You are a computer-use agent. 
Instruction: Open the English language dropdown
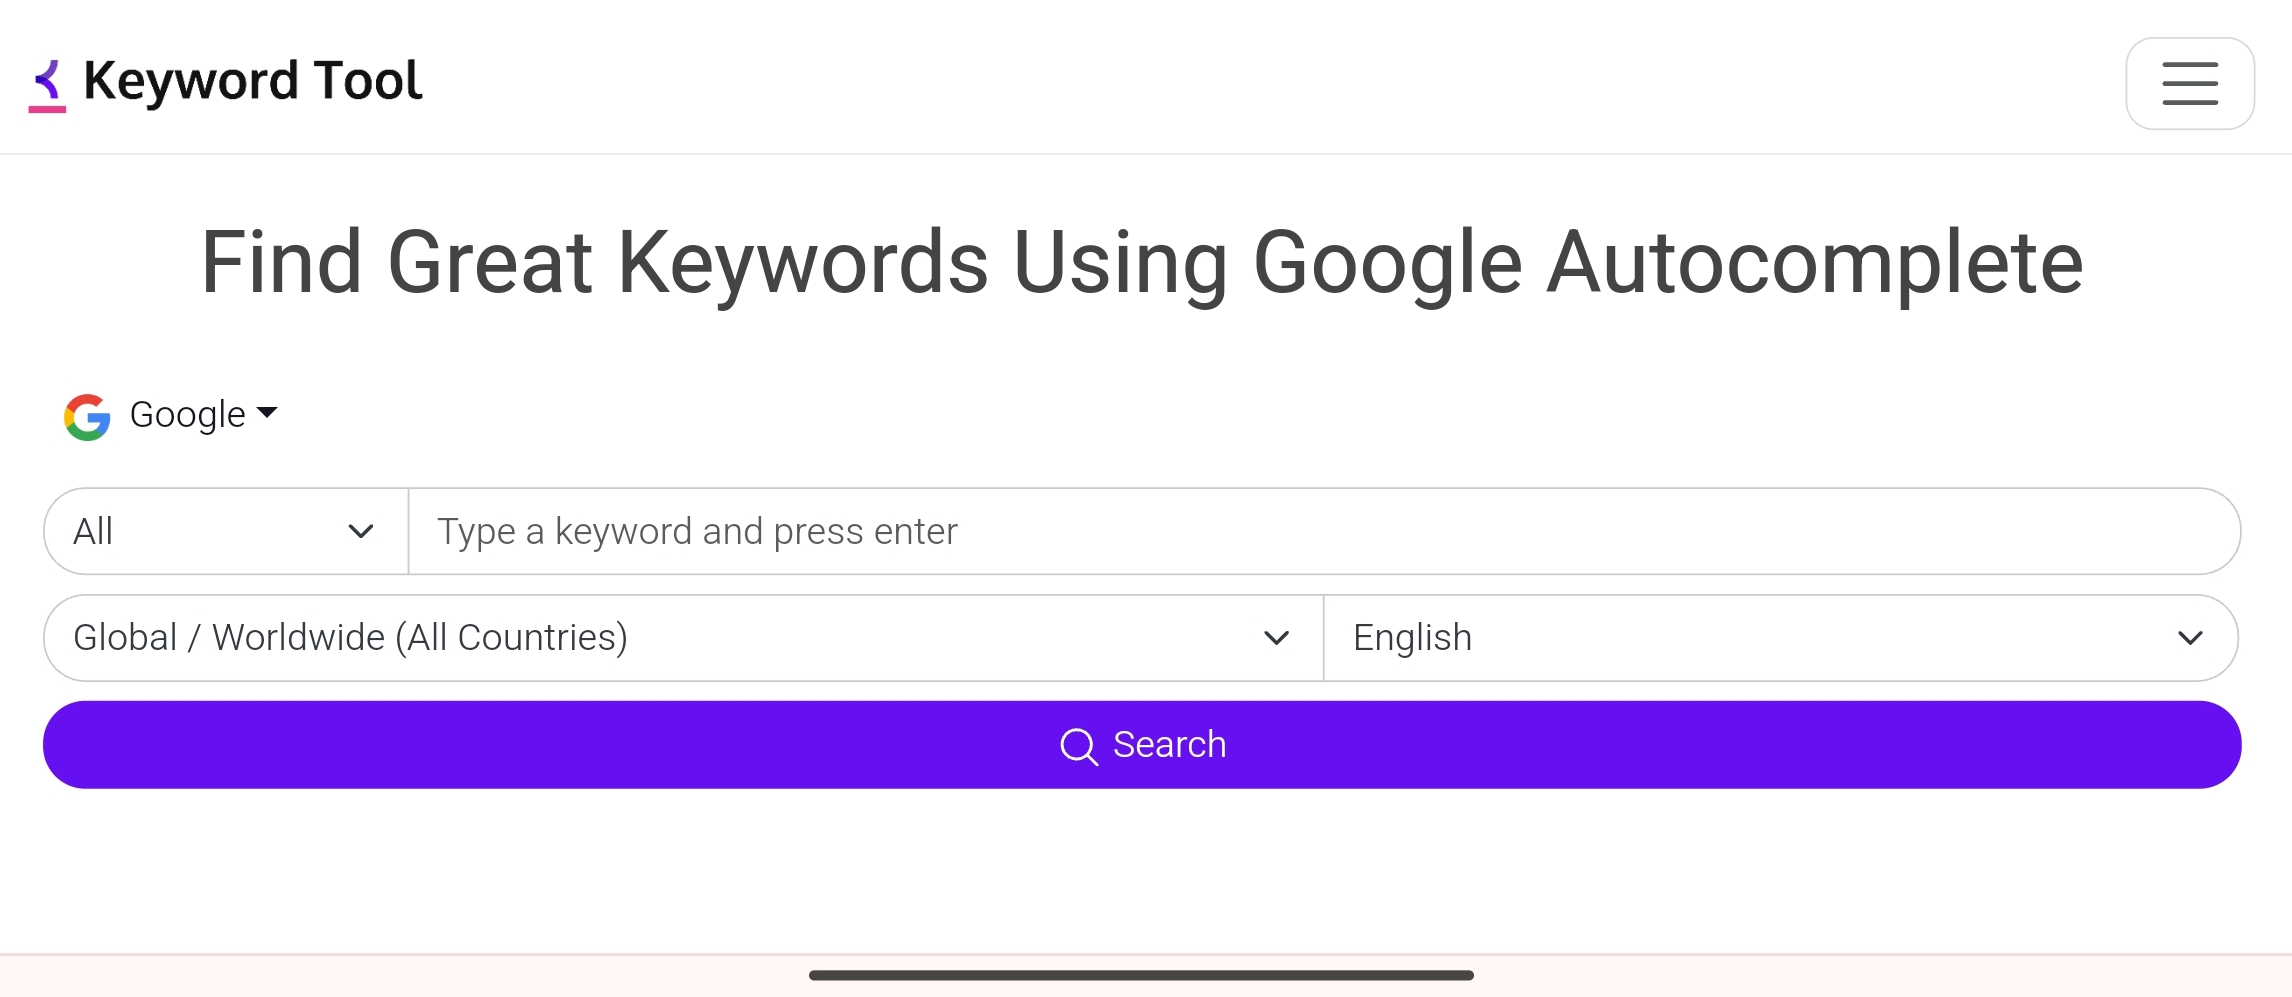[1780, 638]
